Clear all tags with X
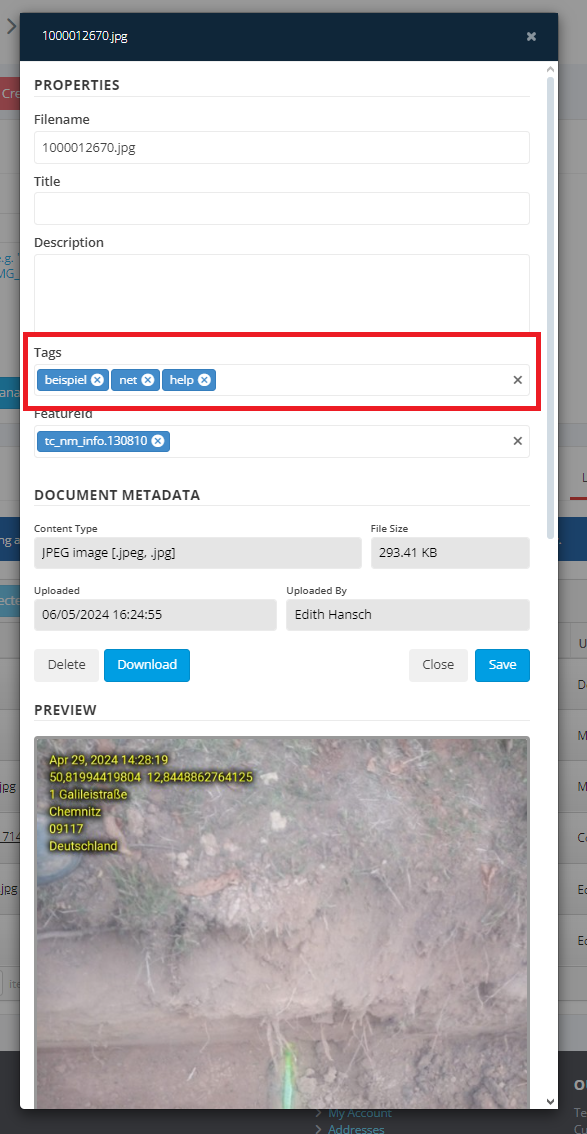The height and width of the screenshot is (1134, 587). click(518, 380)
